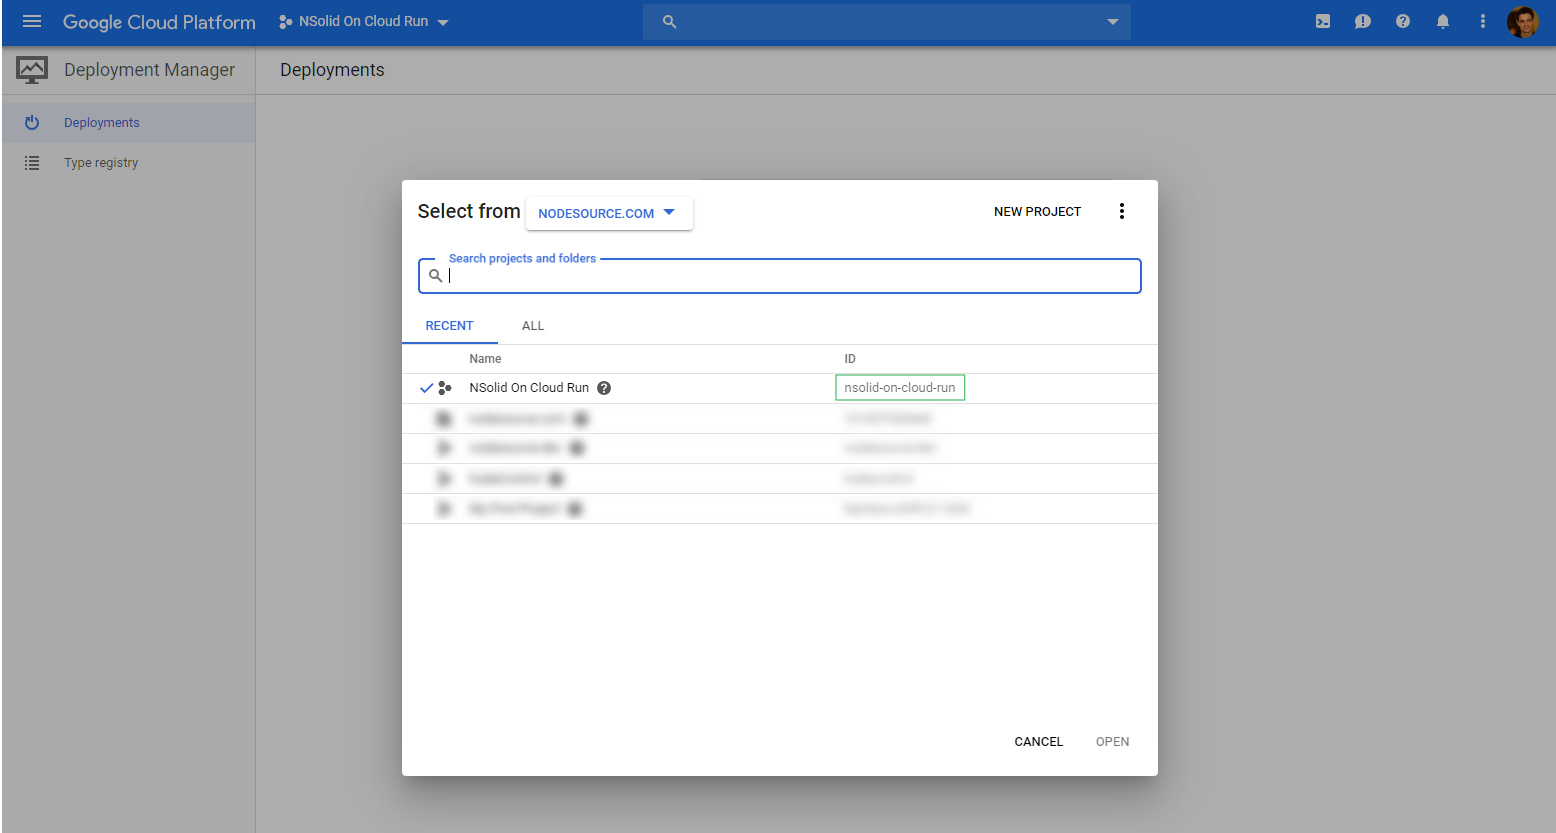Screen dimensions: 1556x833
Task: Click the Type registry list icon
Action: pos(32,162)
